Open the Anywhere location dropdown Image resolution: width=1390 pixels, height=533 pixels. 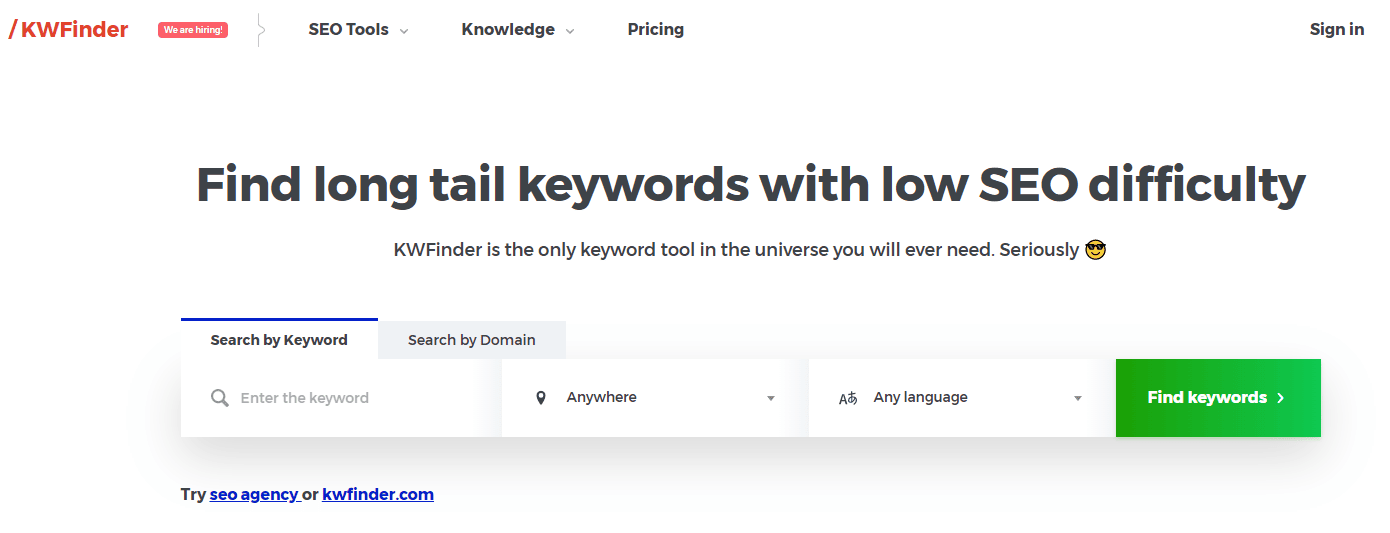pos(655,398)
